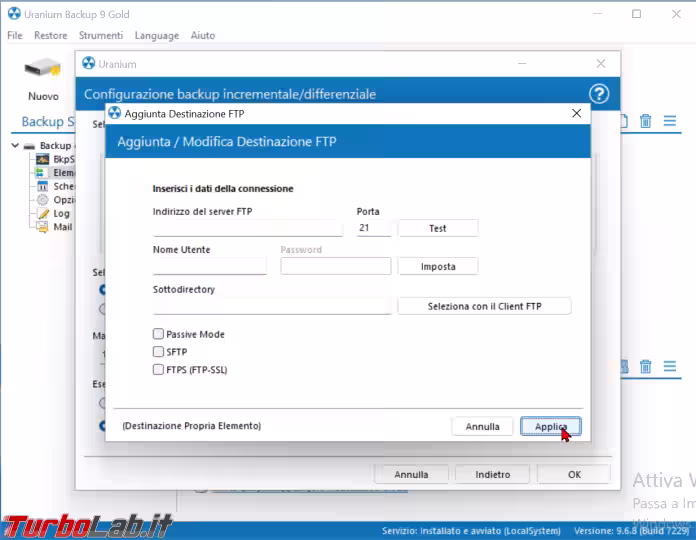
Task: Click Annulla in the FTP destination dialog
Action: (x=482, y=426)
